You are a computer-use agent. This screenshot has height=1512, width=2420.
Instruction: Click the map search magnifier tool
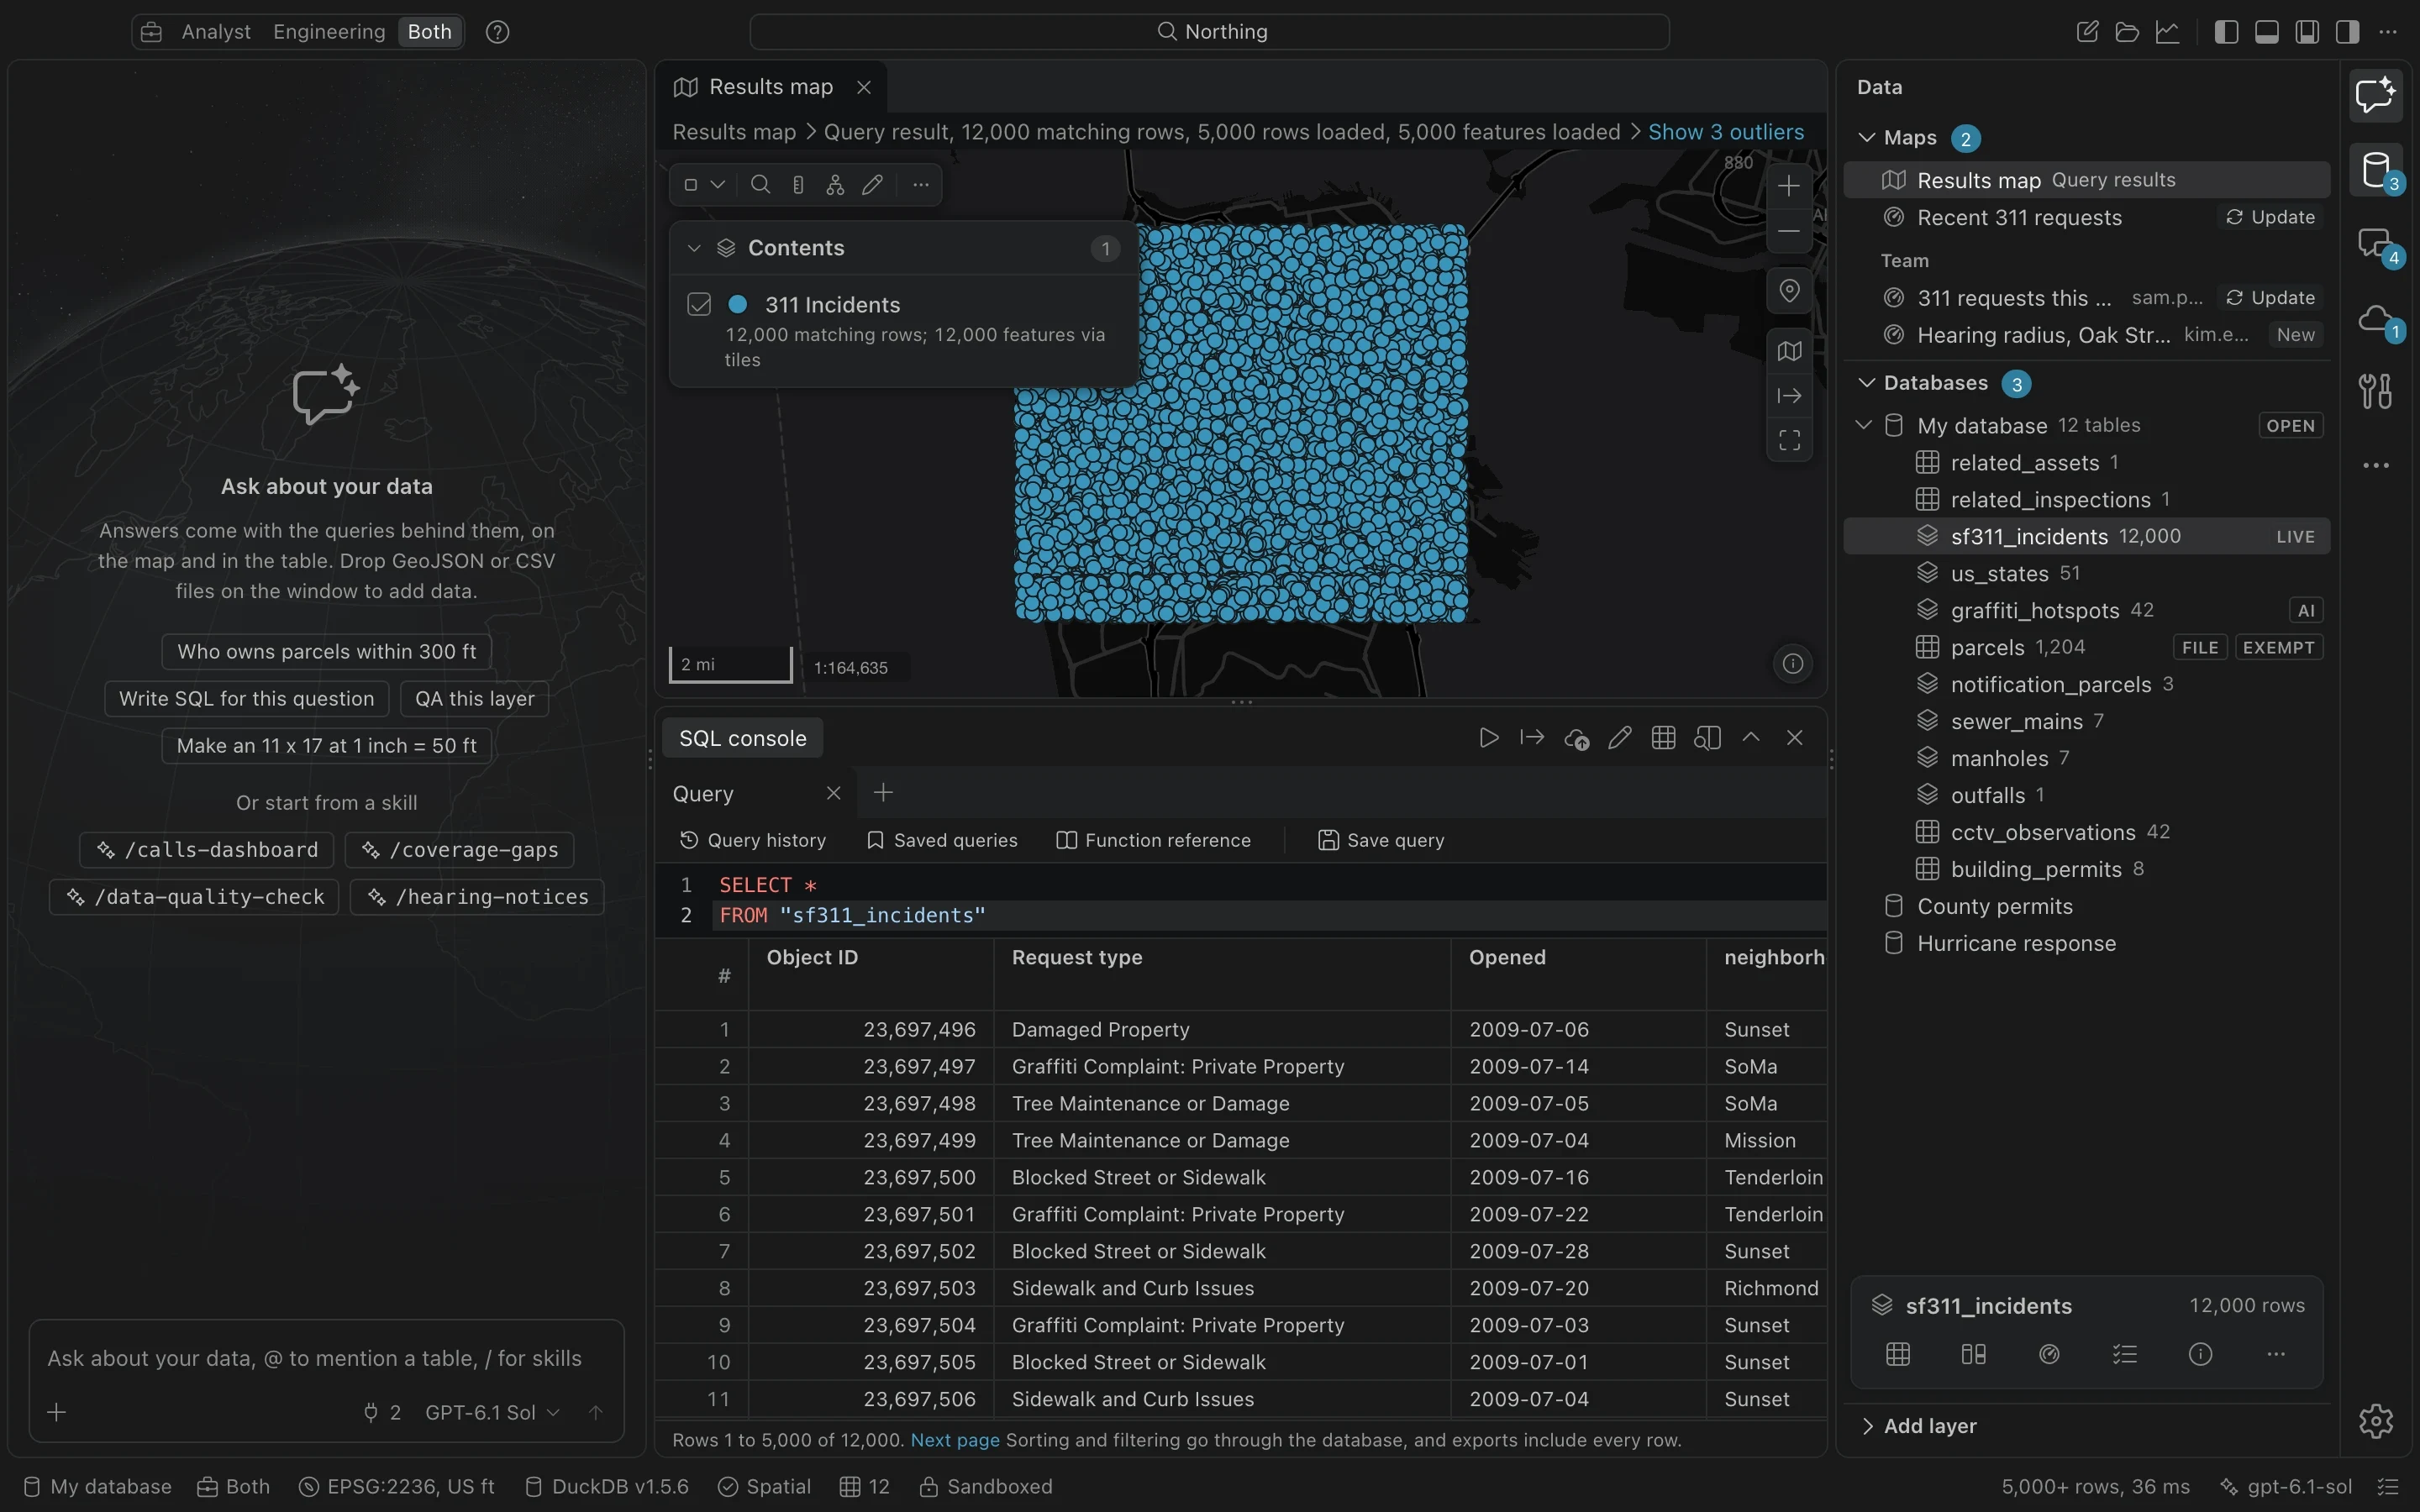pyautogui.click(x=760, y=185)
